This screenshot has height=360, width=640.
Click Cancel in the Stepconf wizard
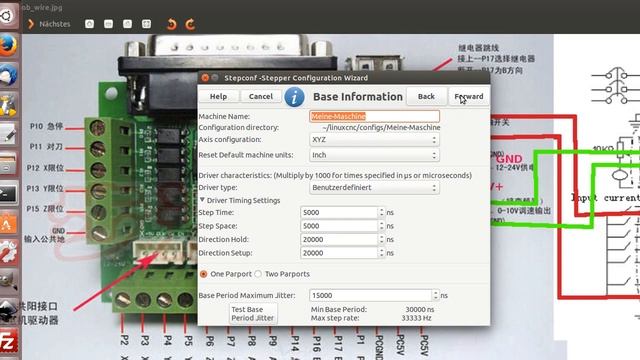(261, 96)
